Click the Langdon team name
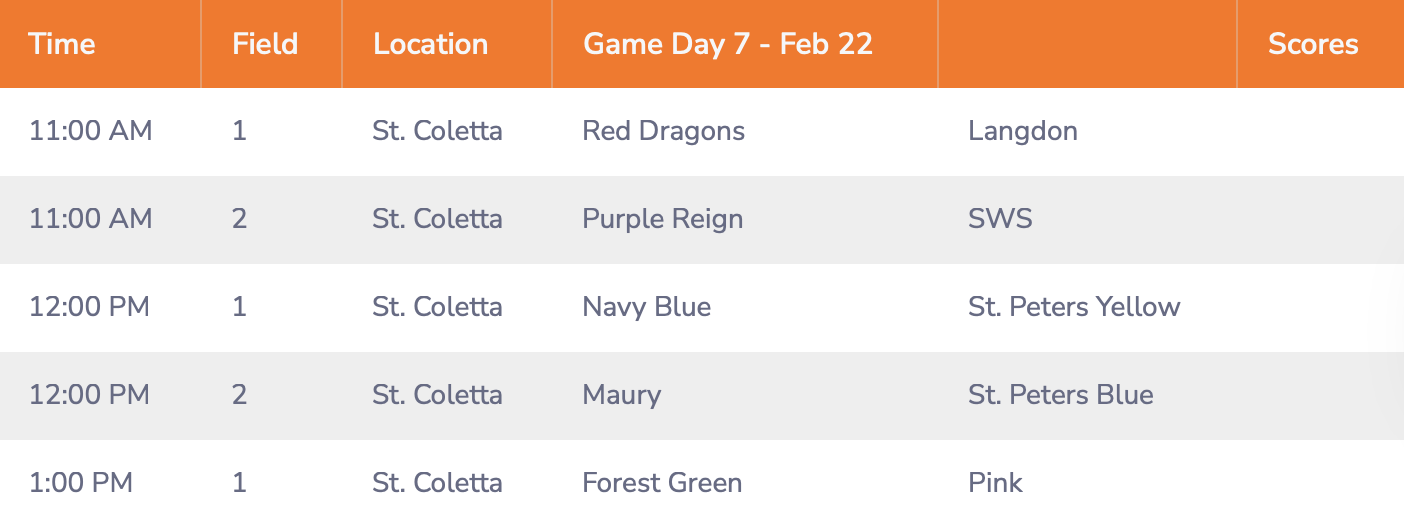 (1022, 131)
